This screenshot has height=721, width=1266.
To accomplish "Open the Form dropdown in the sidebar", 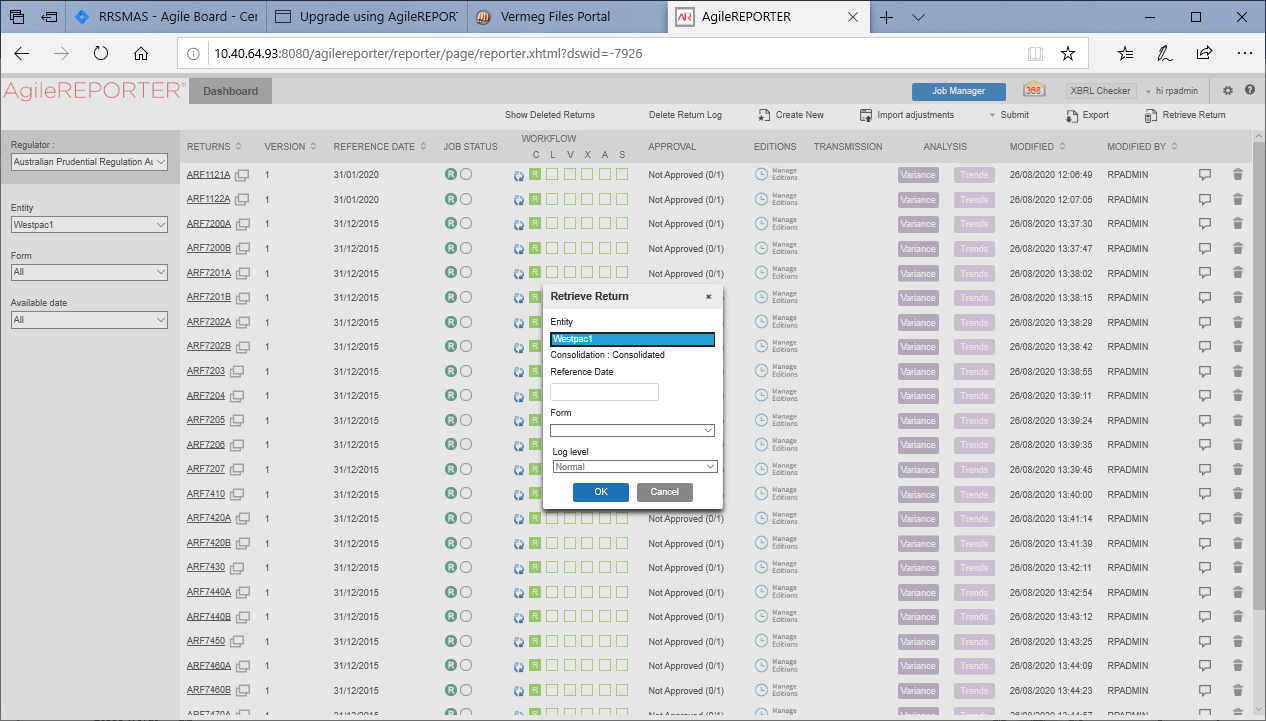I will [89, 271].
